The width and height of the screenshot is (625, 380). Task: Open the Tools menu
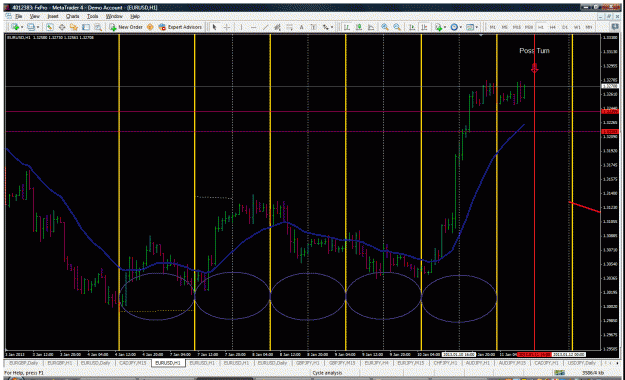click(92, 16)
